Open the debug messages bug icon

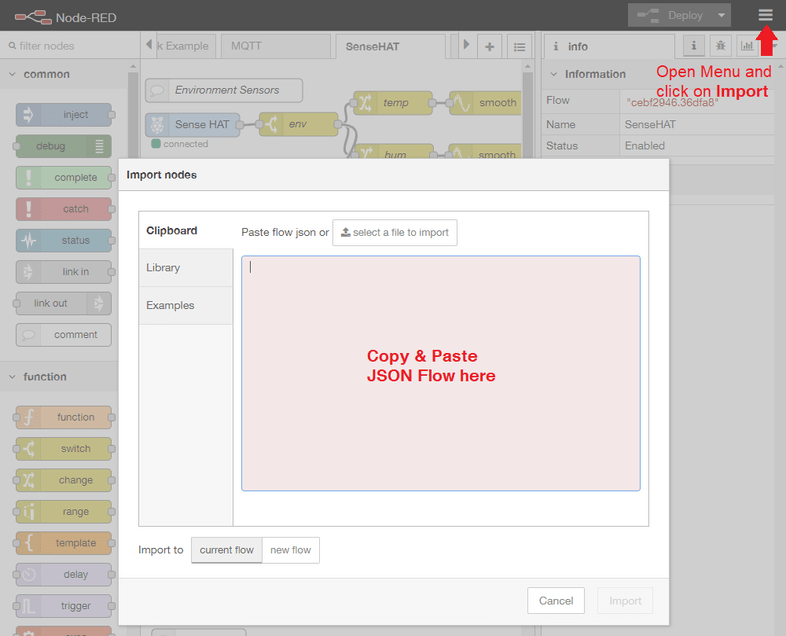click(720, 46)
